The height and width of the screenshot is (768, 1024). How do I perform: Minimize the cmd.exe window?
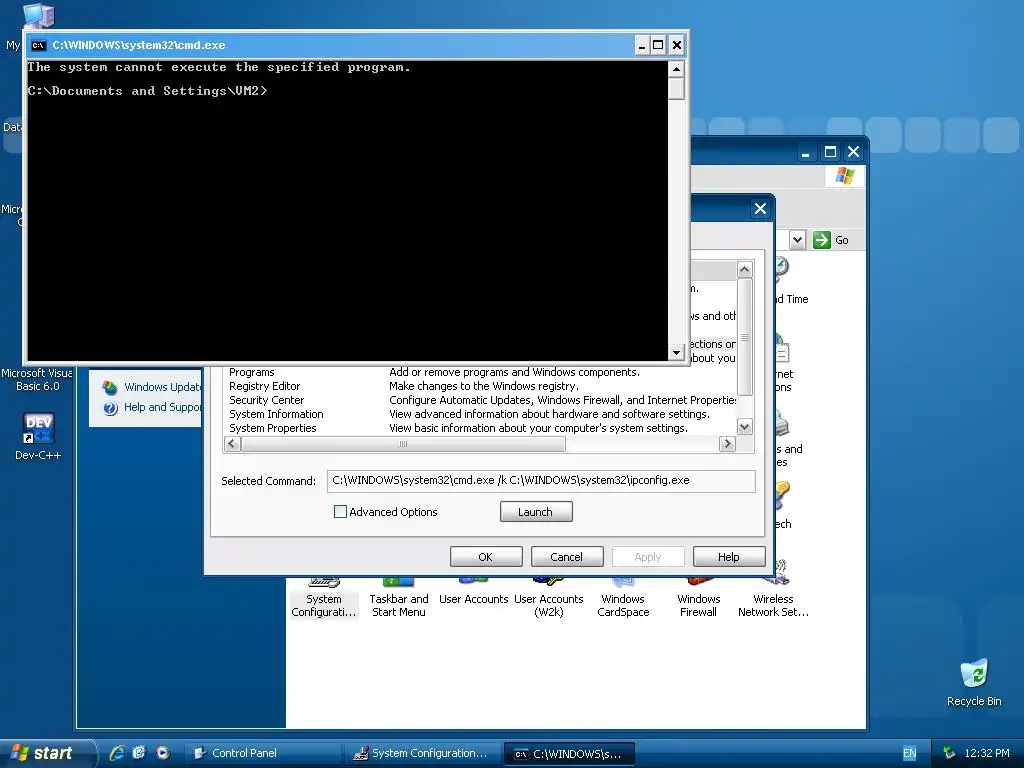click(x=642, y=45)
